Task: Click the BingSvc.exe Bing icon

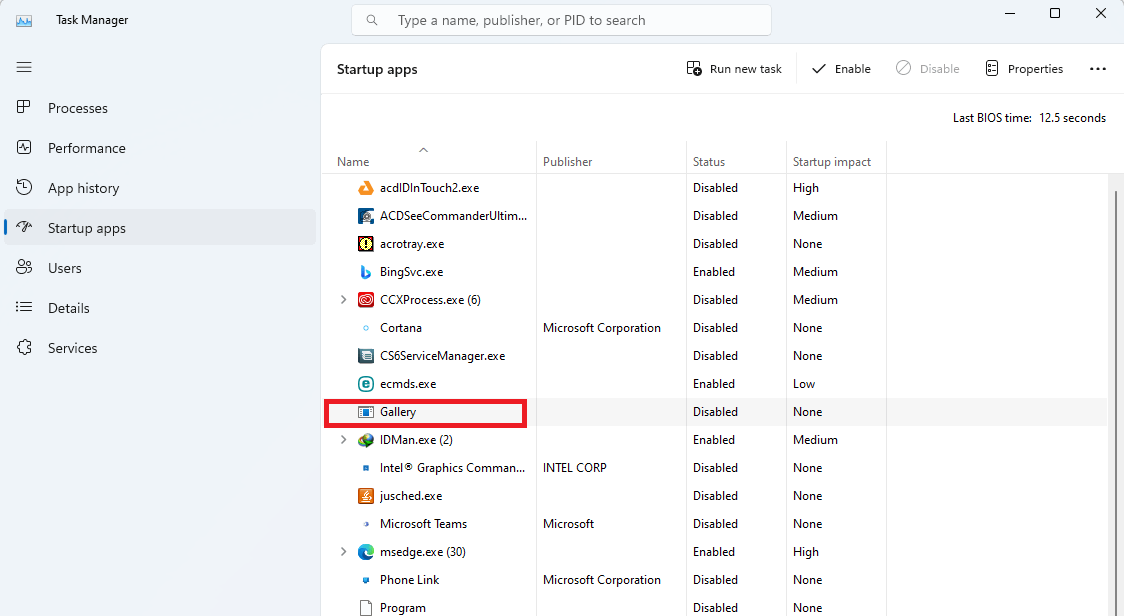Action: coord(366,272)
